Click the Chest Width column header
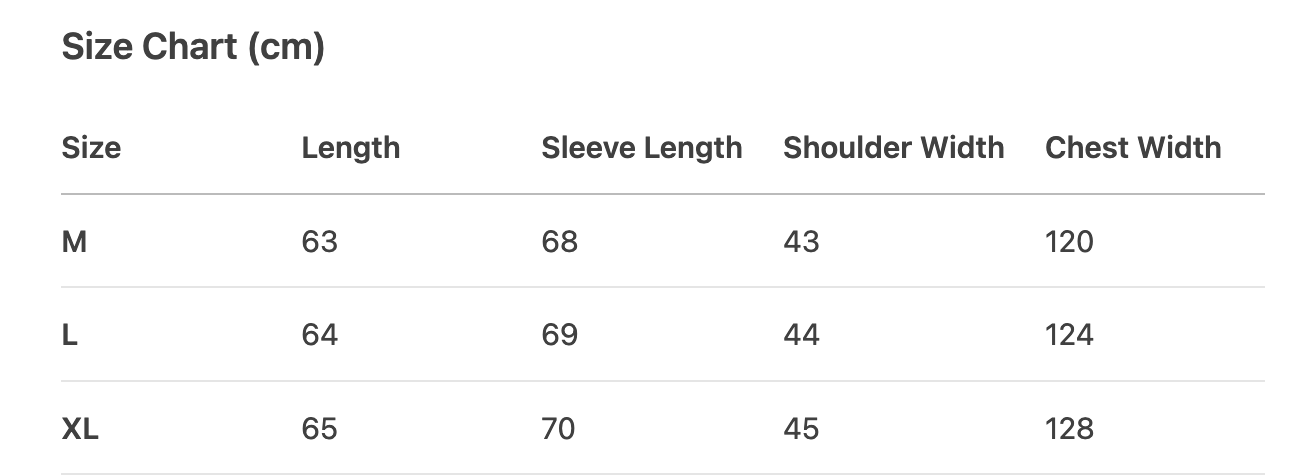 tap(1133, 148)
